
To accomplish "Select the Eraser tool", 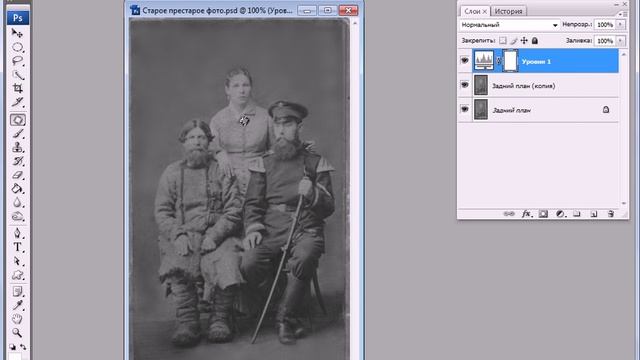I will click(x=17, y=175).
